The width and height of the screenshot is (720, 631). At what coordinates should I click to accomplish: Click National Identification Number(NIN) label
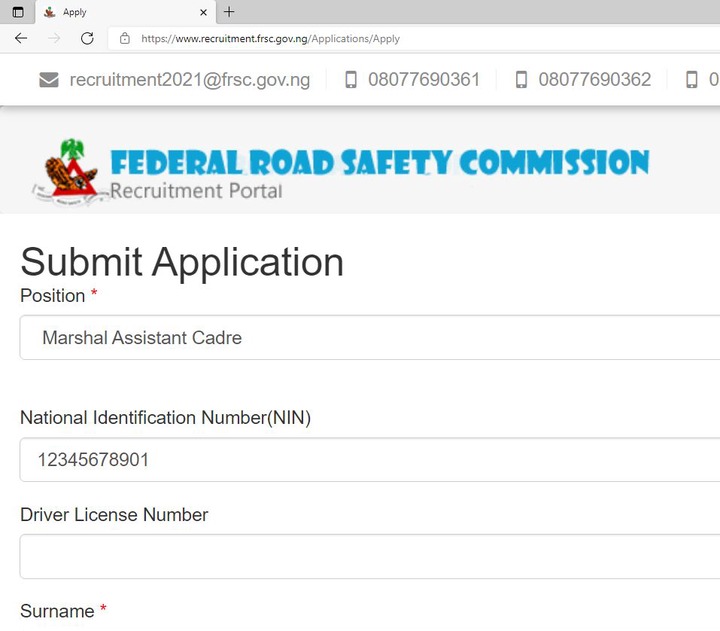(166, 418)
